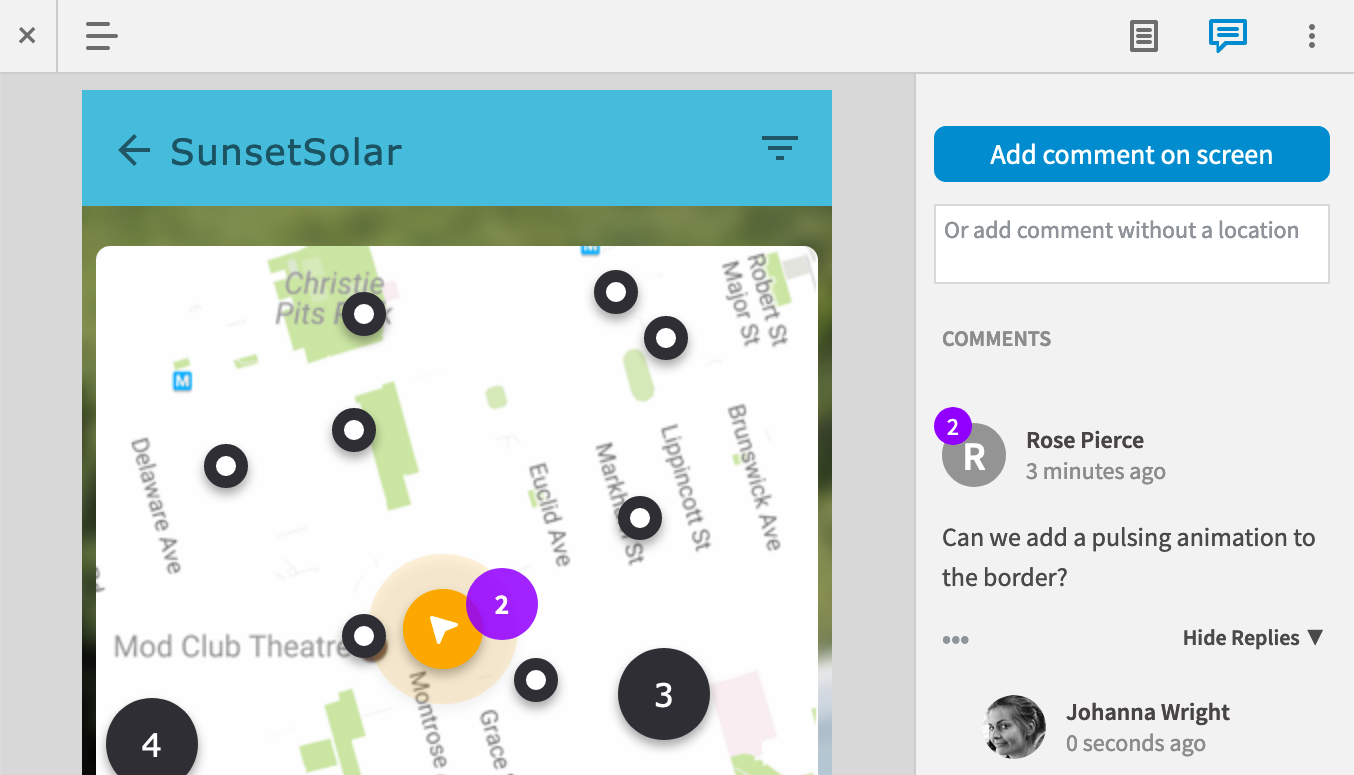Toggle the comments panel icon
The height and width of the screenshot is (775, 1354).
click(x=1227, y=36)
